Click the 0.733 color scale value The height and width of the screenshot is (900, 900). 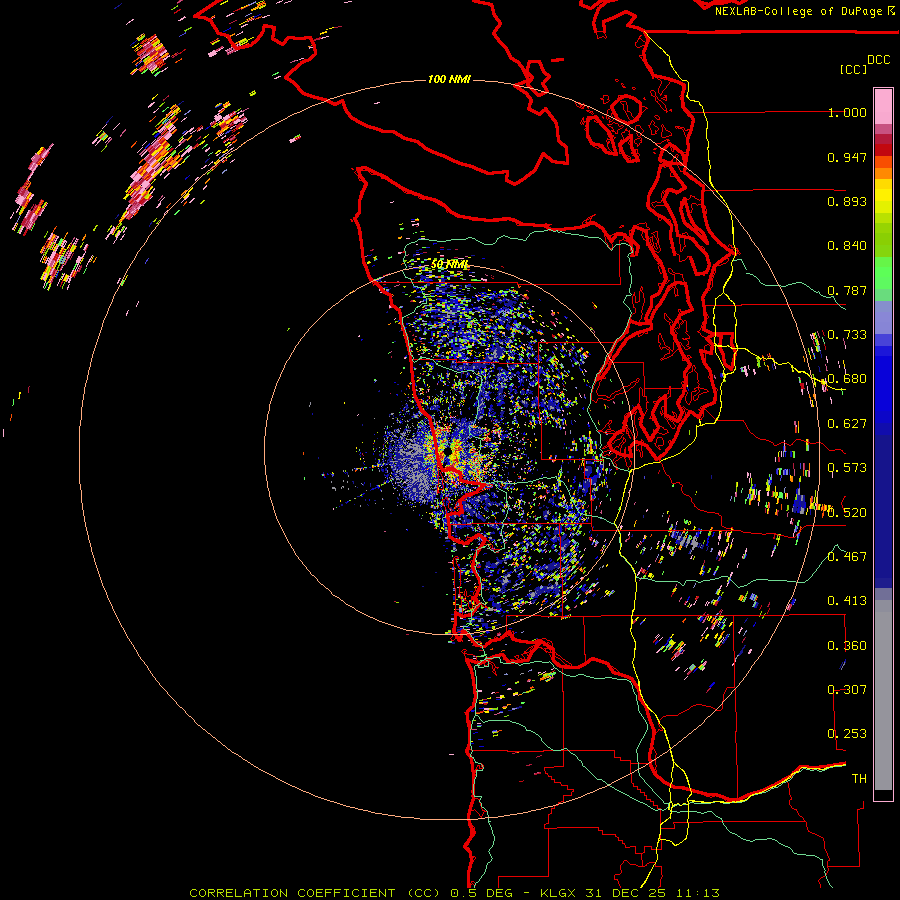click(847, 335)
